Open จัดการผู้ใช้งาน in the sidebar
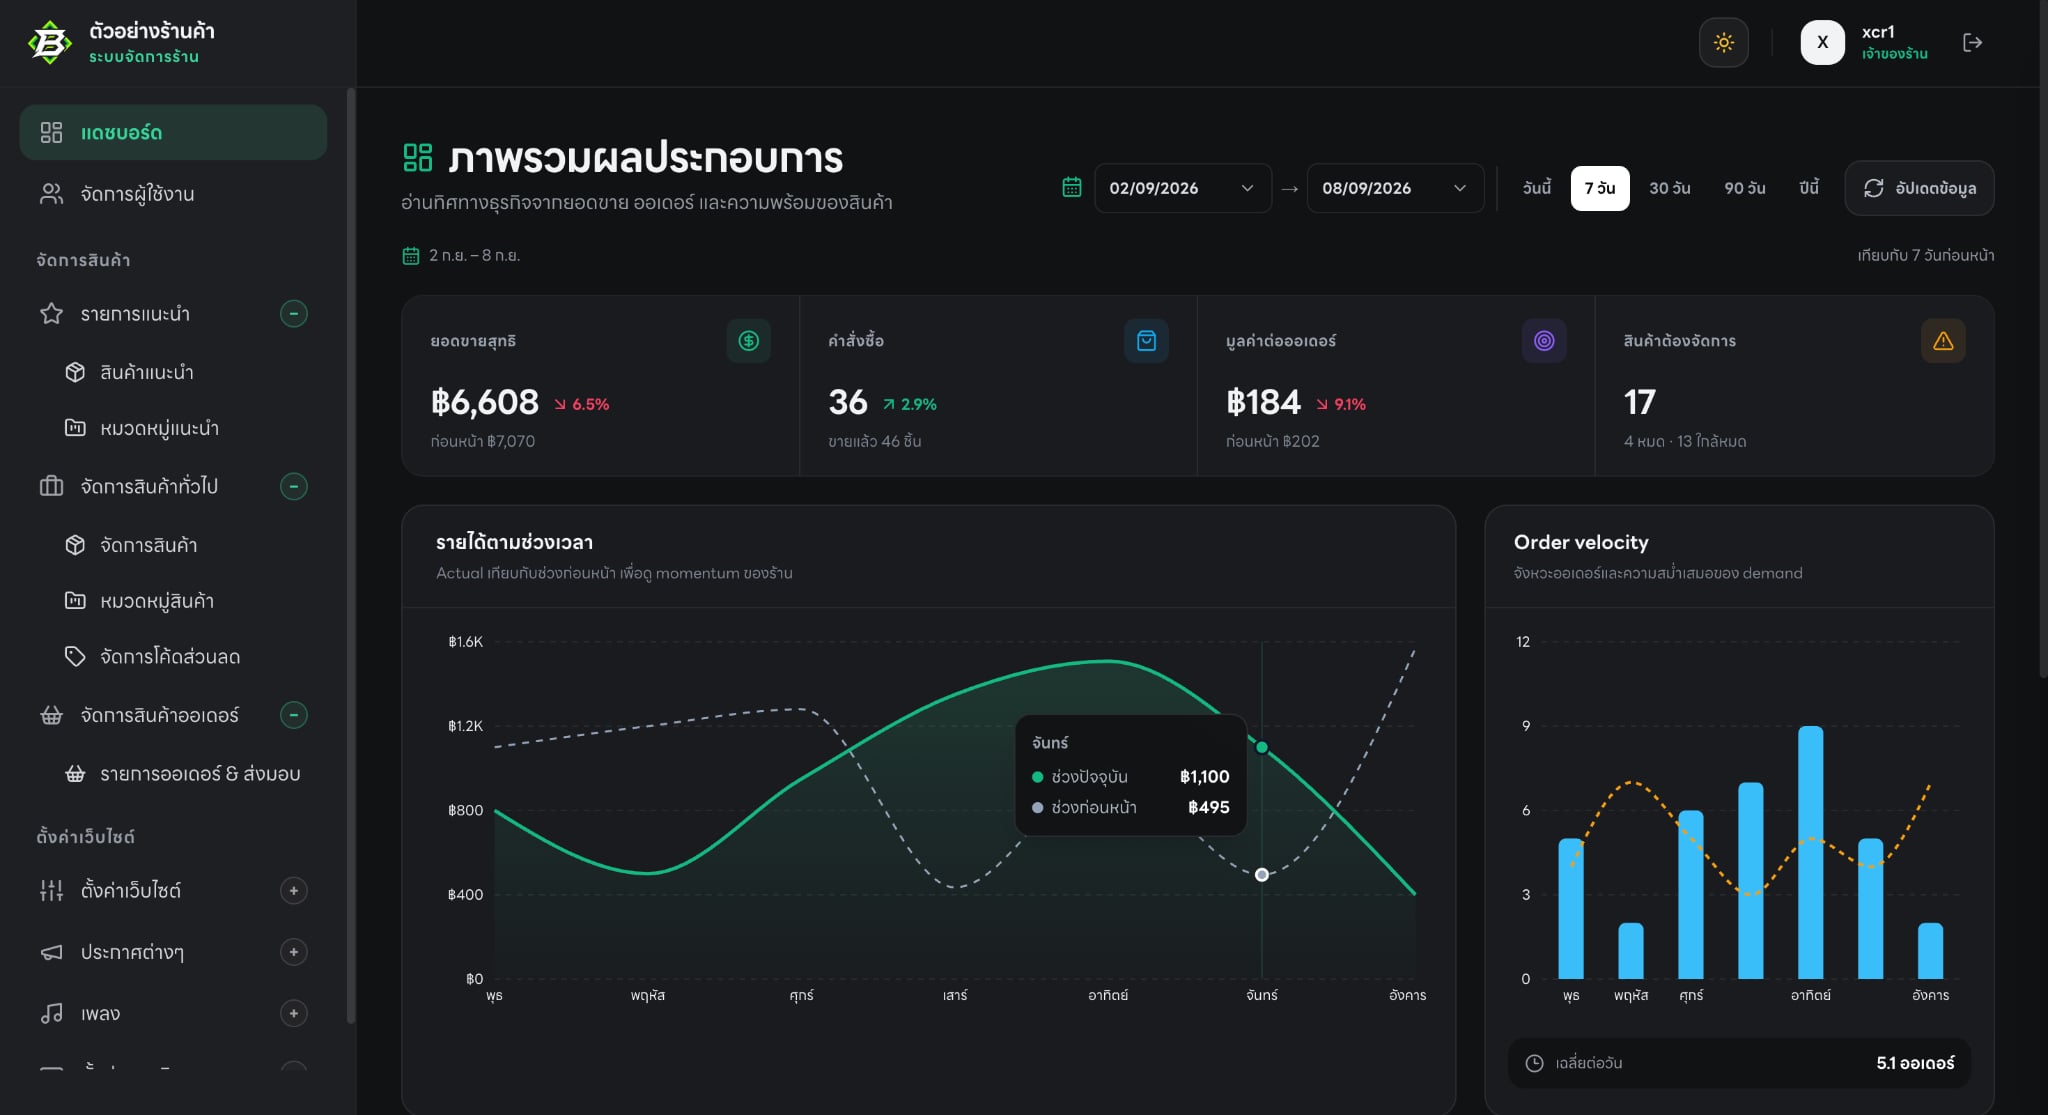Viewport: 2048px width, 1115px height. [x=173, y=194]
